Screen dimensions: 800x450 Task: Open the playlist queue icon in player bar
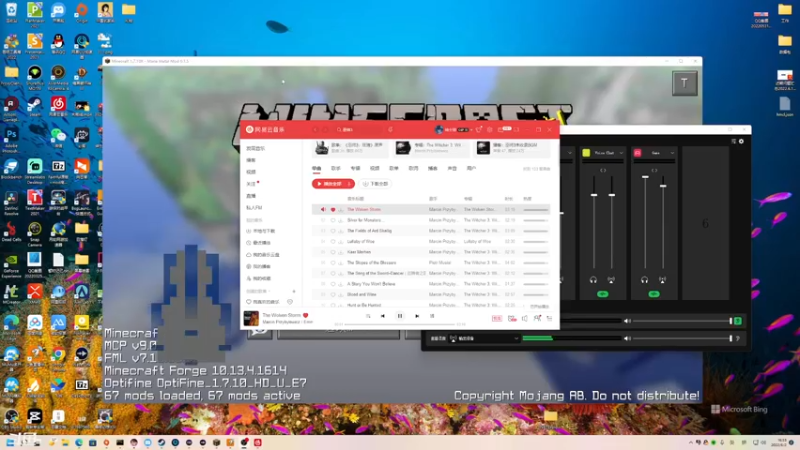[x=549, y=318]
